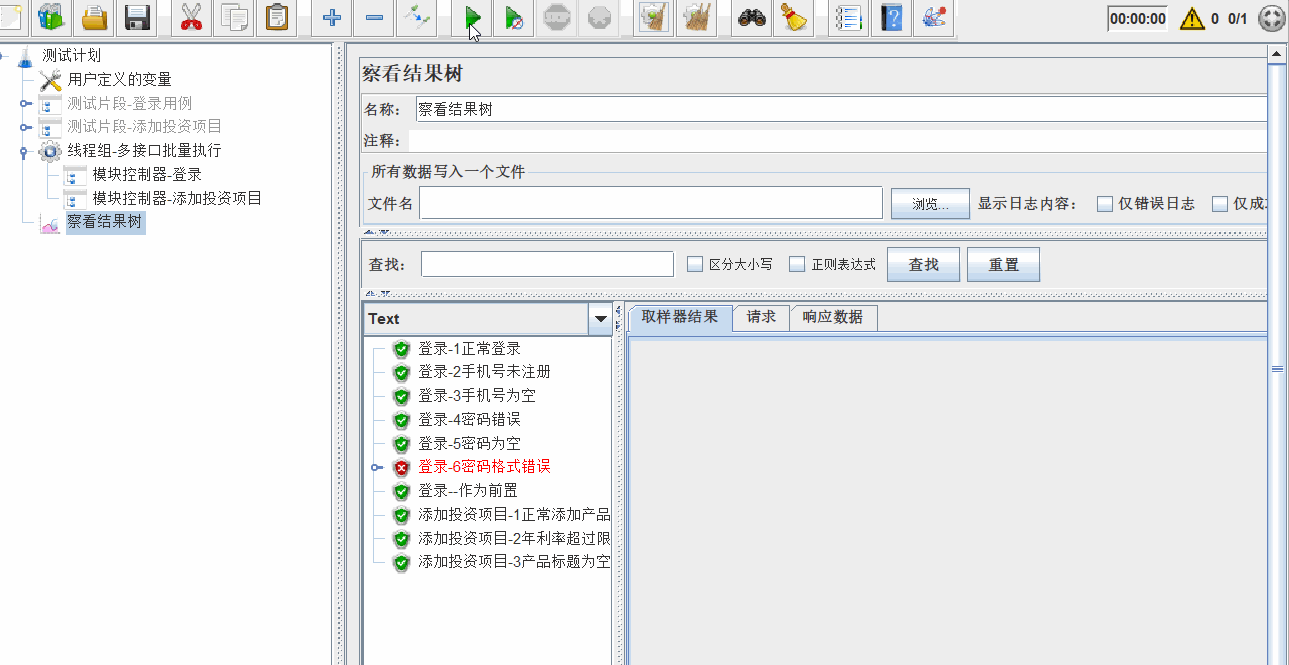Collapse the 线程组-多接口批量执行 node

tap(22, 151)
